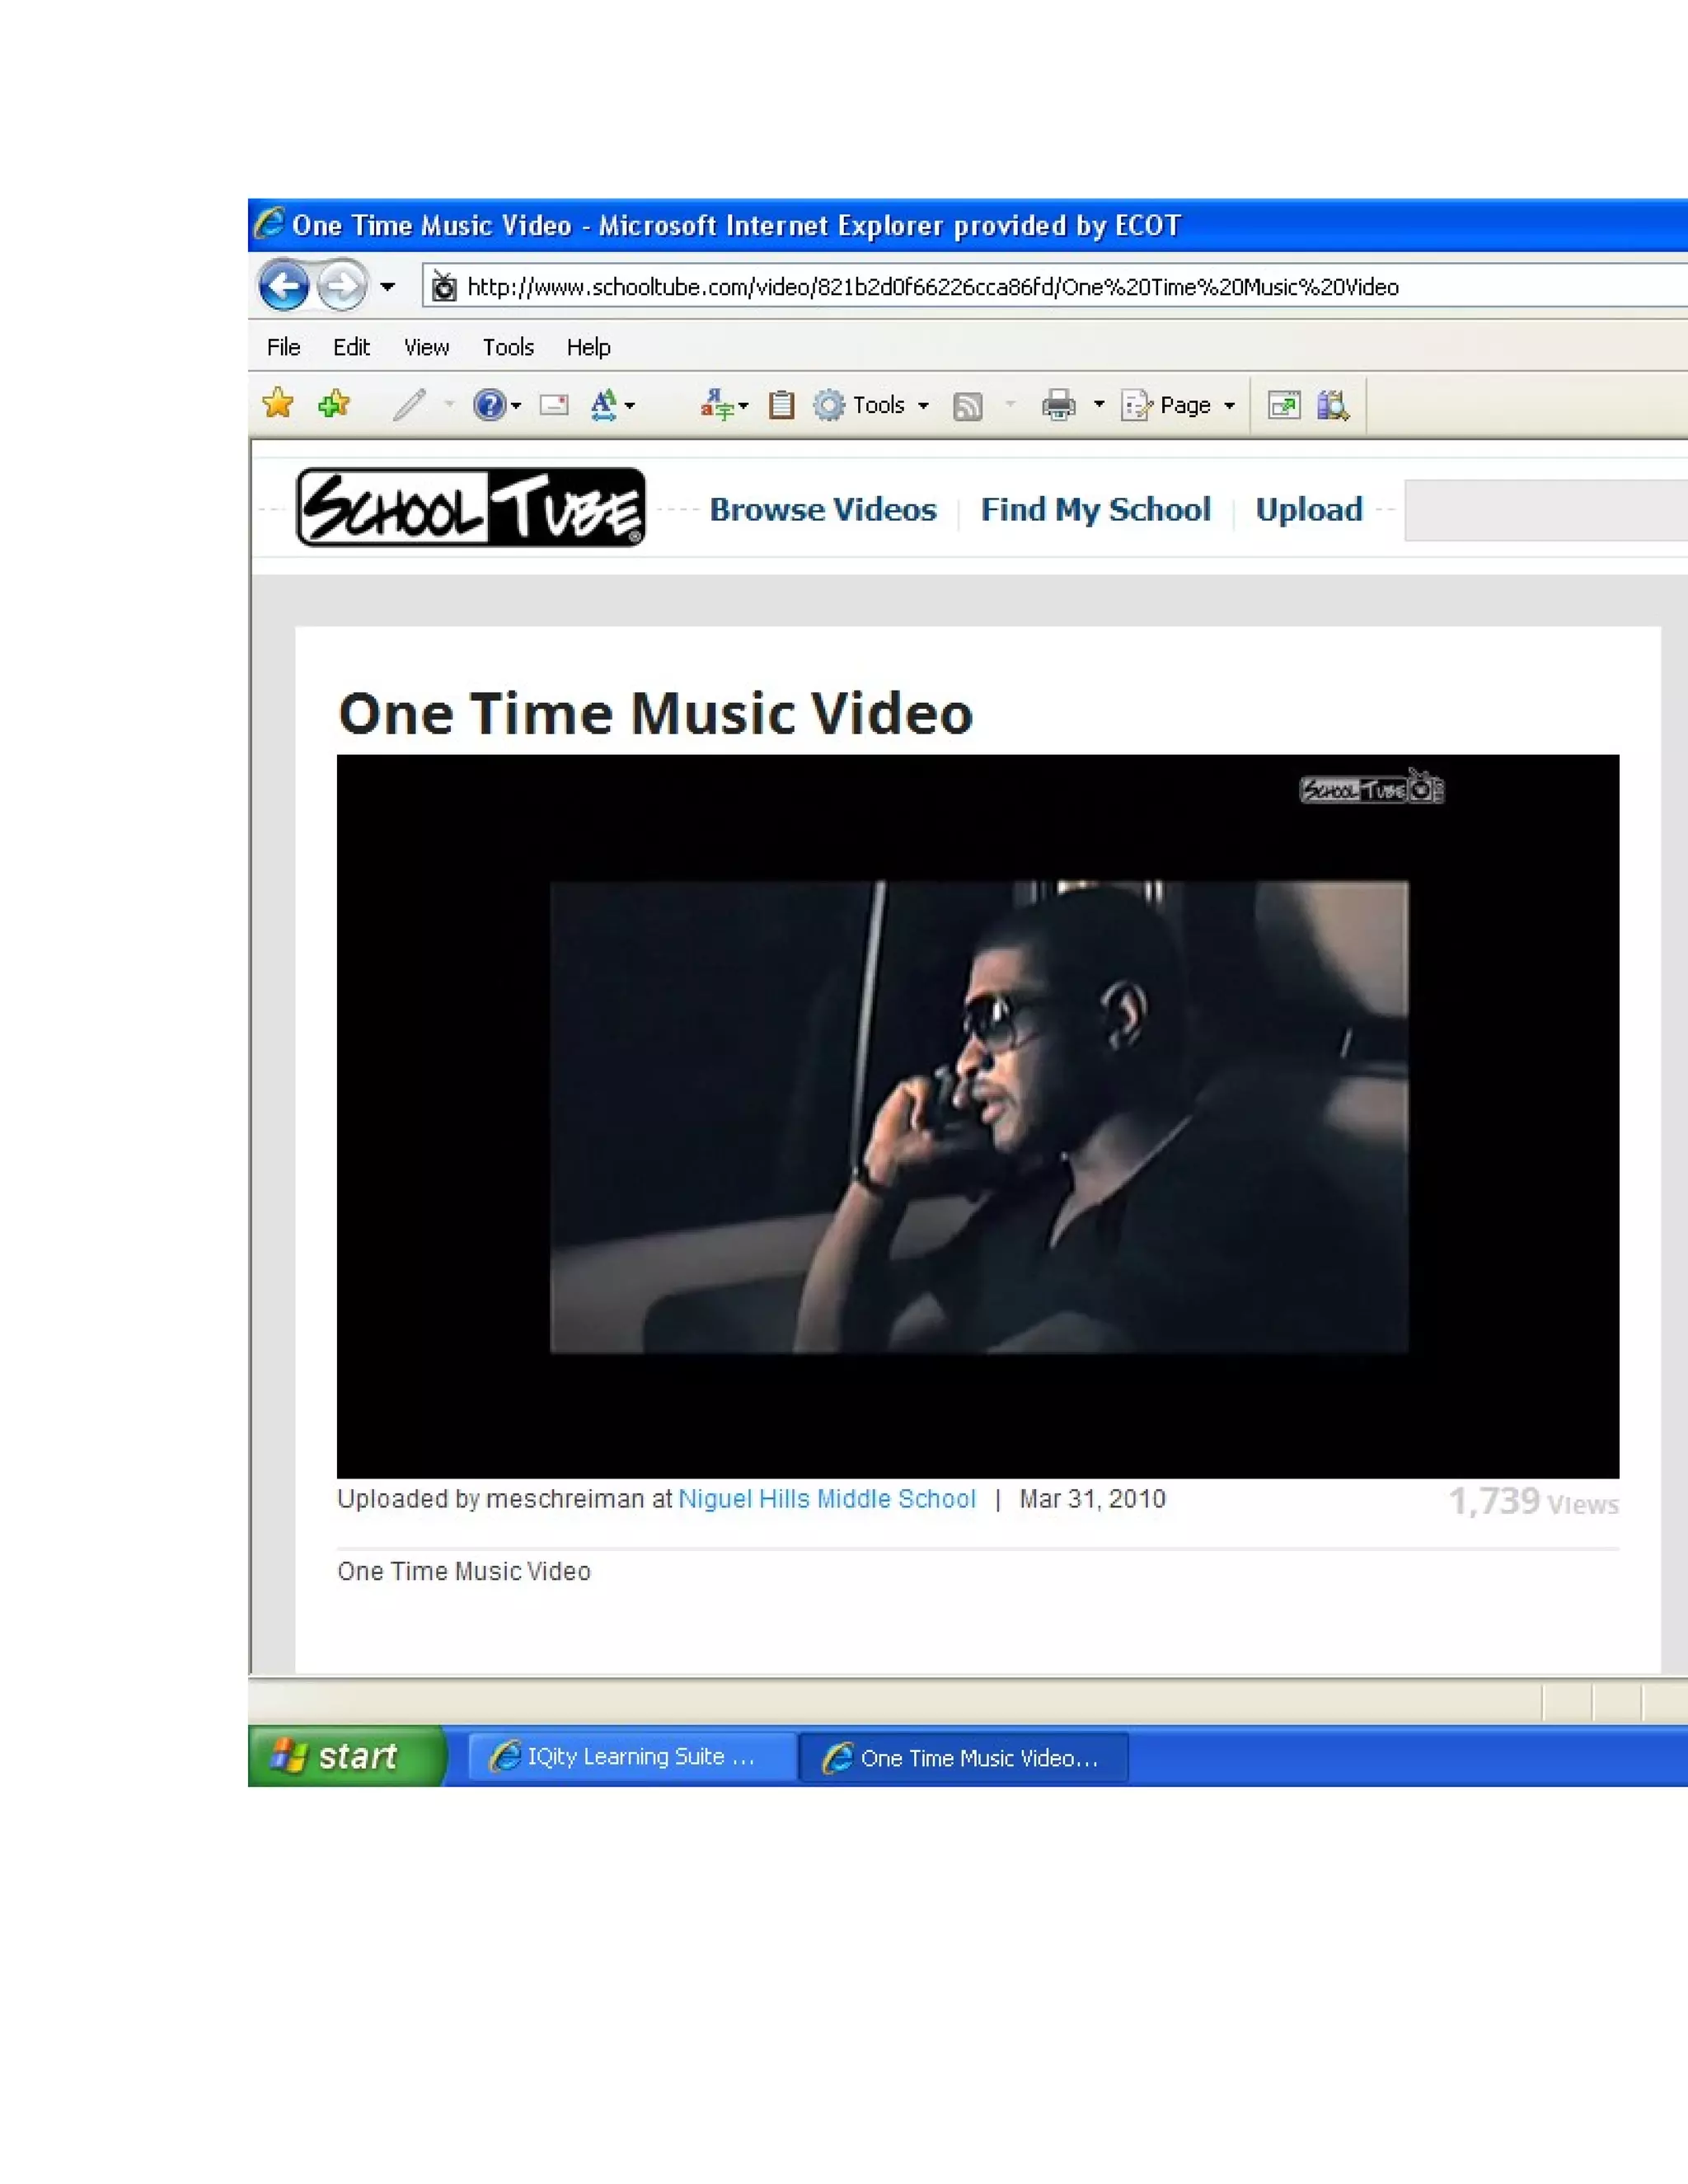Click the Help question mark icon
This screenshot has height=2184, width=1688.
[489, 405]
